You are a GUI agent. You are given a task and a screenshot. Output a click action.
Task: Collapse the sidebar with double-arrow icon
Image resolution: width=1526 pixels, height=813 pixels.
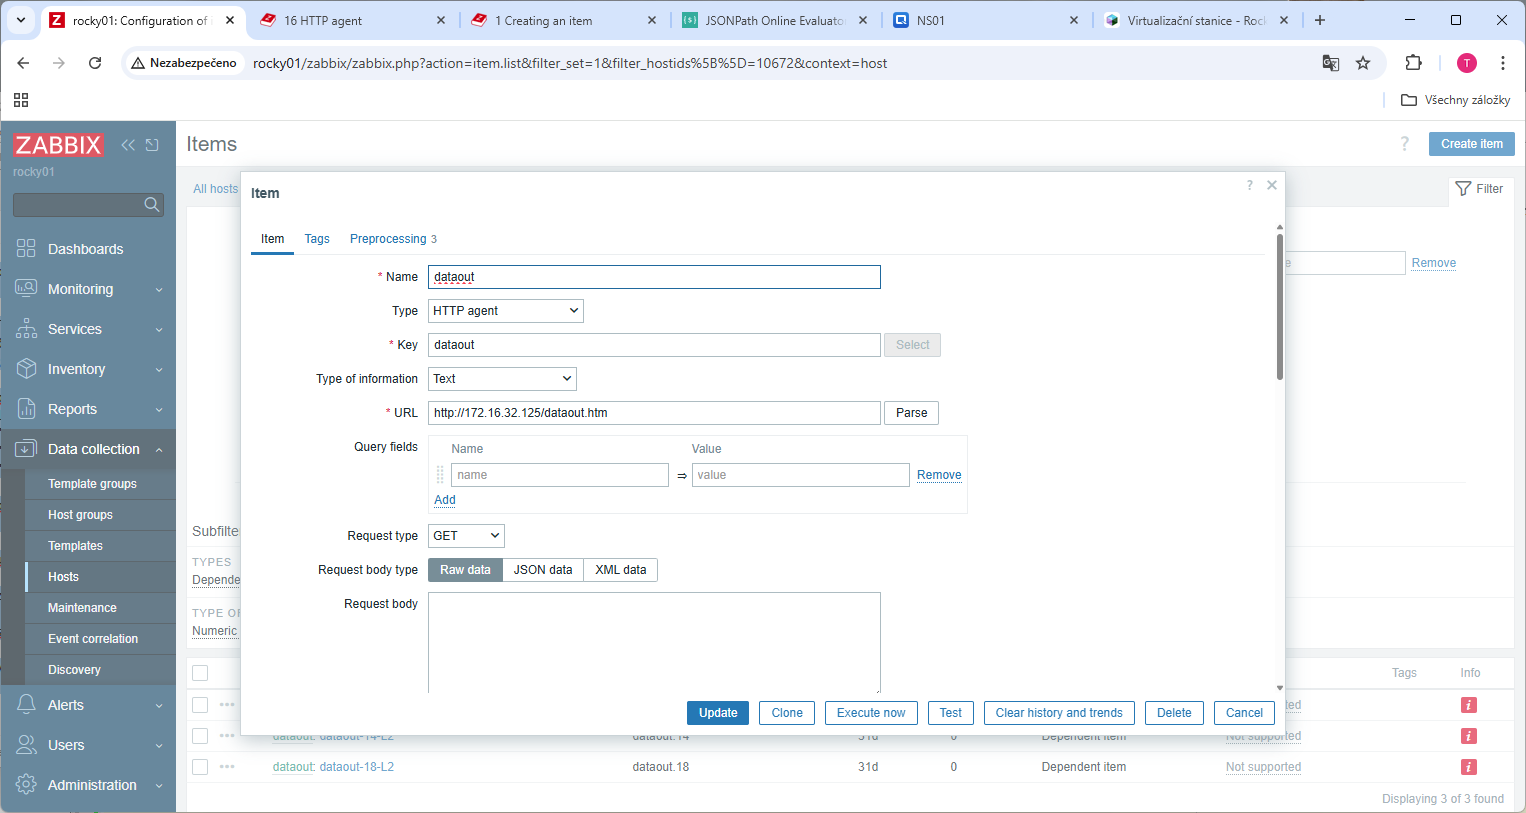click(128, 145)
